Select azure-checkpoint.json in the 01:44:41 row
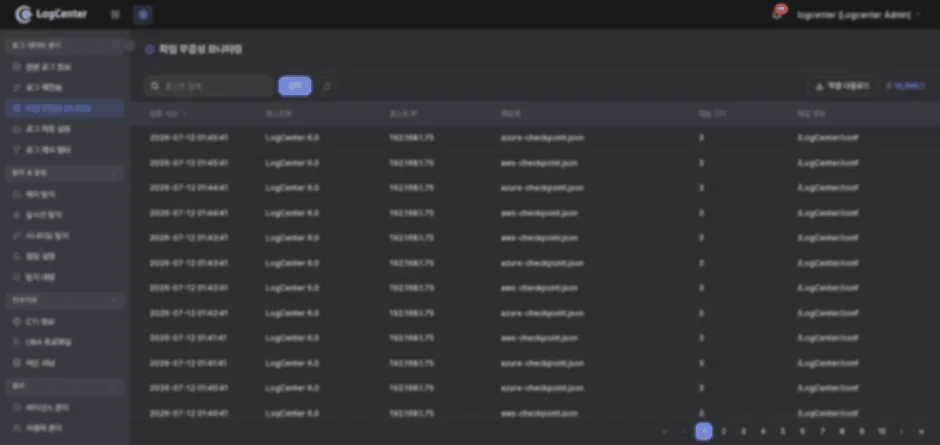 tap(542, 188)
